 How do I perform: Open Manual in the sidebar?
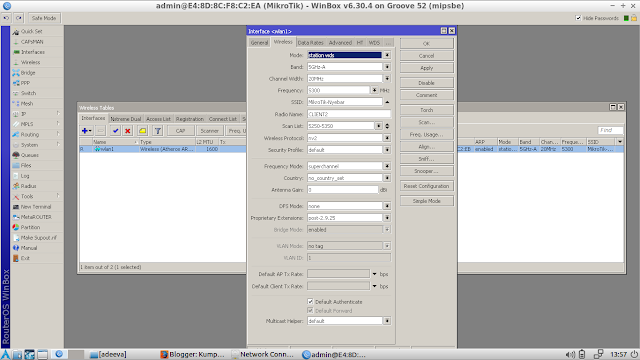coord(29,248)
